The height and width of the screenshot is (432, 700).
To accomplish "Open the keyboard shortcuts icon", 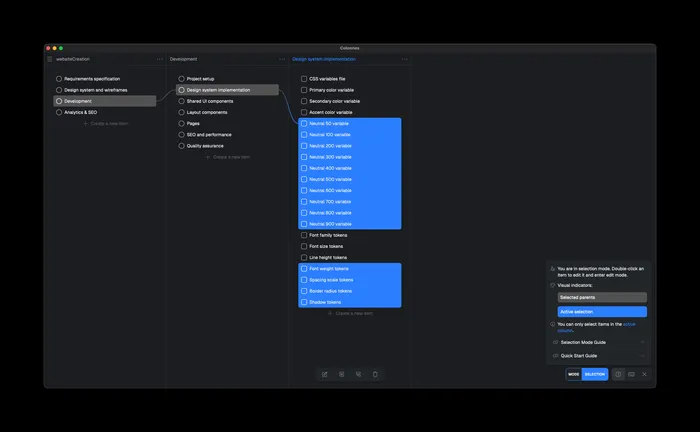I will [631, 374].
